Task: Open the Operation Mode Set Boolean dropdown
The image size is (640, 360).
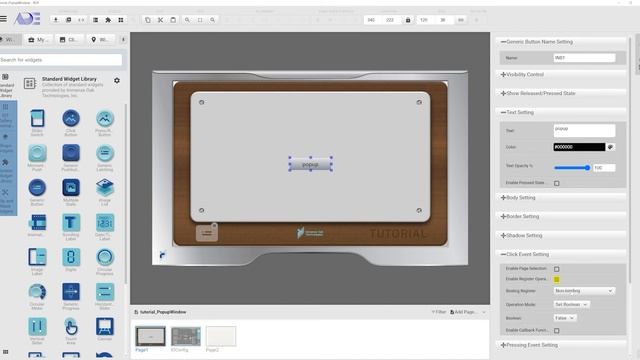Action: click(x=571, y=304)
